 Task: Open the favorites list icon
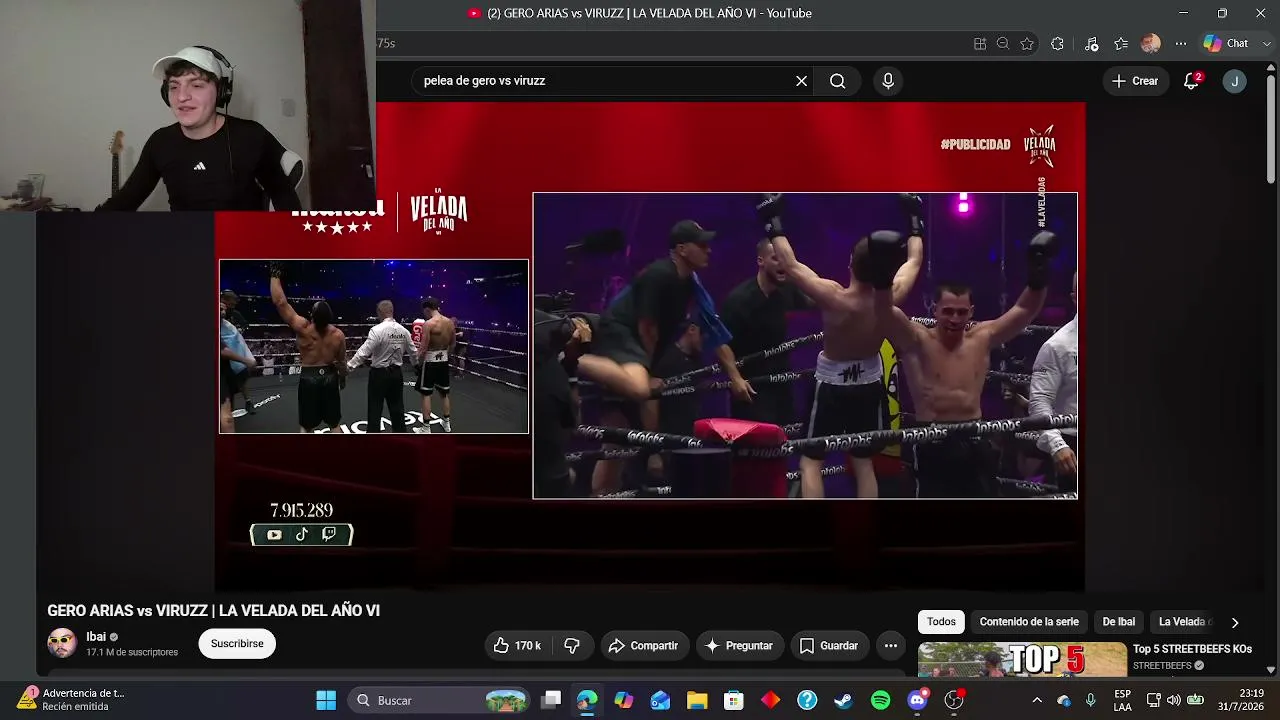point(1121,44)
